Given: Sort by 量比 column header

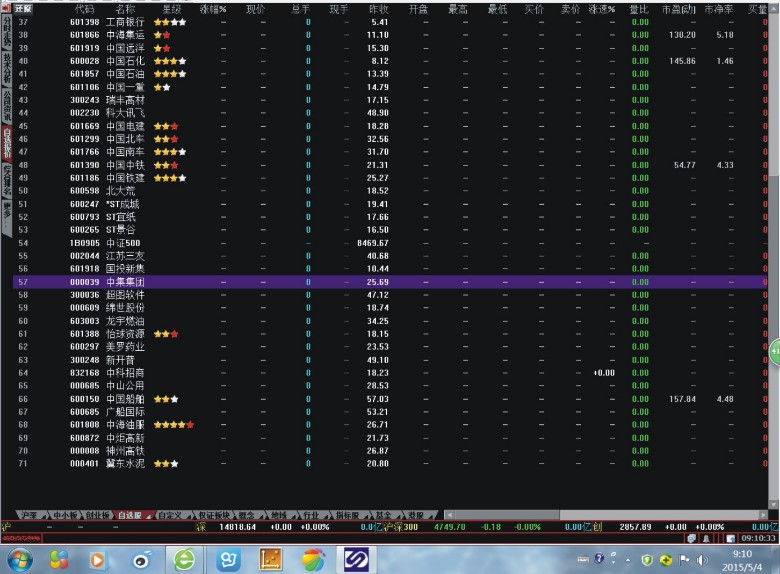Looking at the screenshot, I should click(x=639, y=9).
